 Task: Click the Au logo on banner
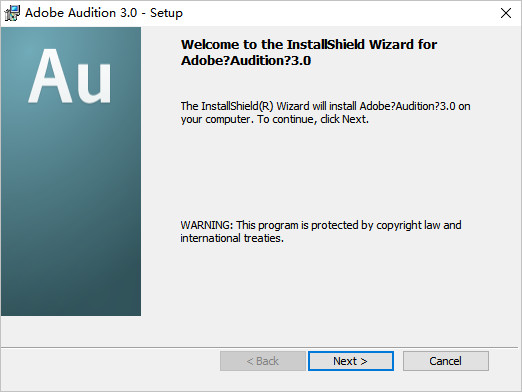coord(70,76)
